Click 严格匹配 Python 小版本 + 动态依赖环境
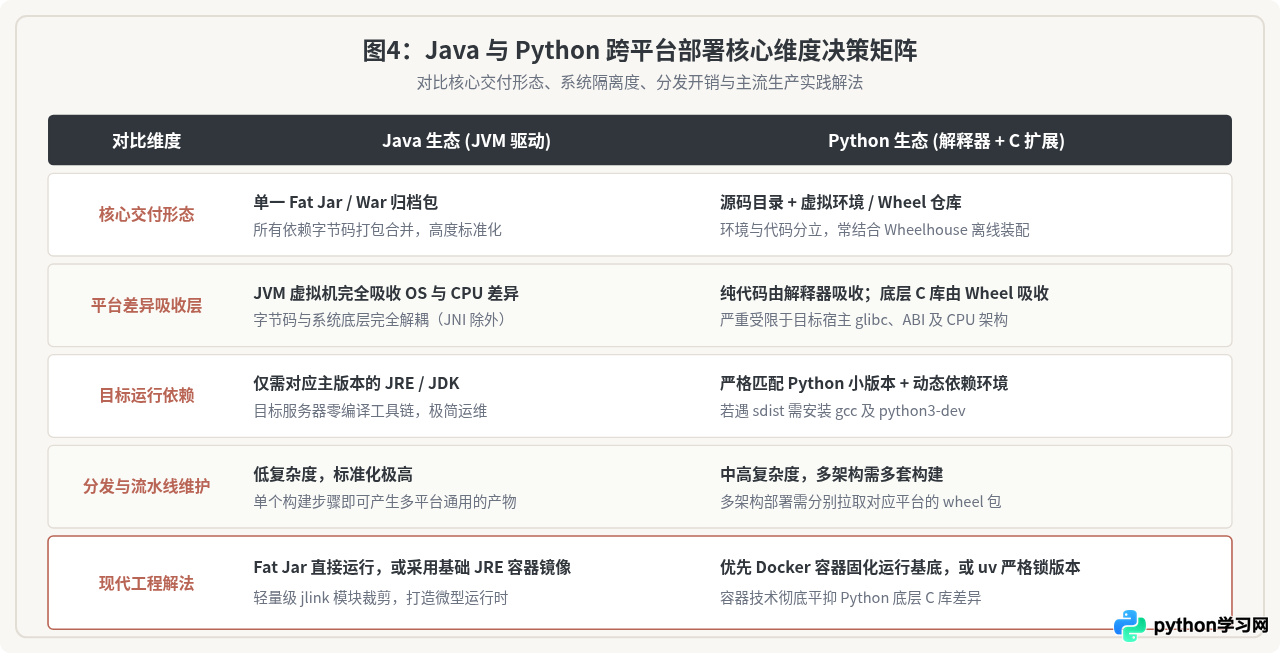 864,383
